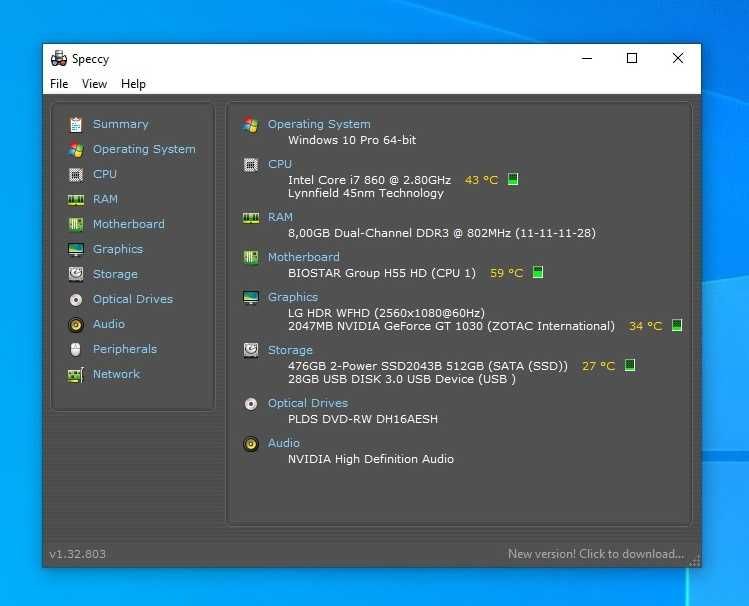
Task: Click Audio speaker icon in summary panel
Action: (x=251, y=444)
